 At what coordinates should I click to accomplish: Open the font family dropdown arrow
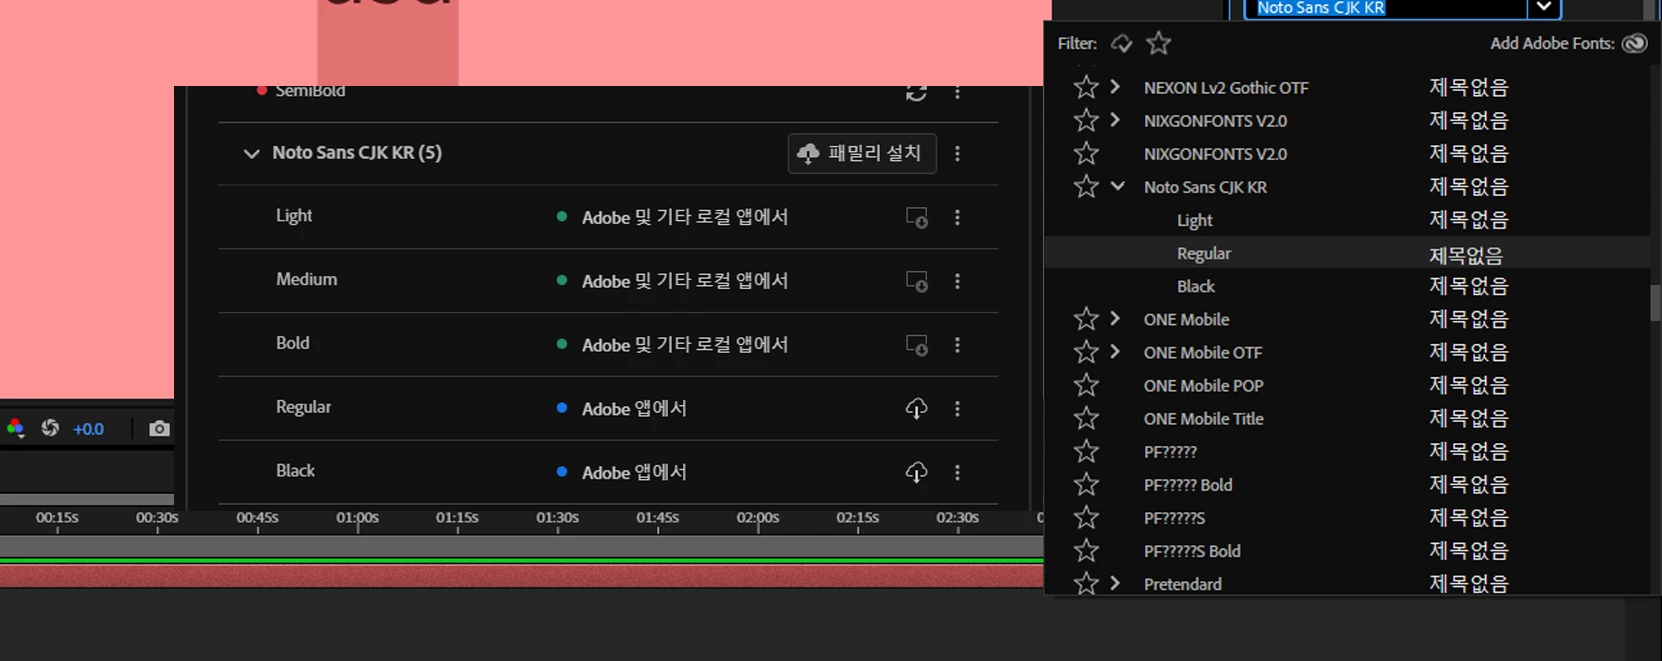pos(1544,8)
